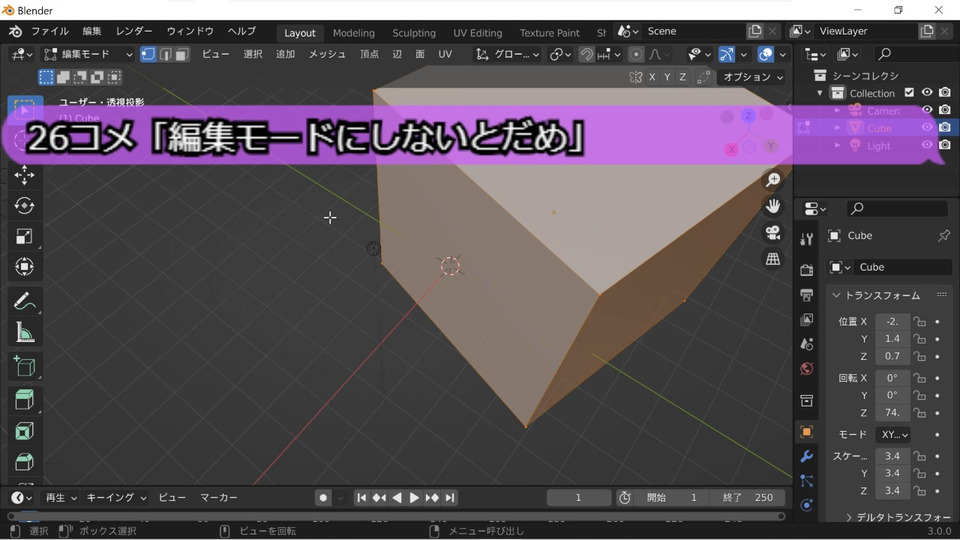Open the 頂点 menu
This screenshot has height=540, width=960.
(x=369, y=54)
